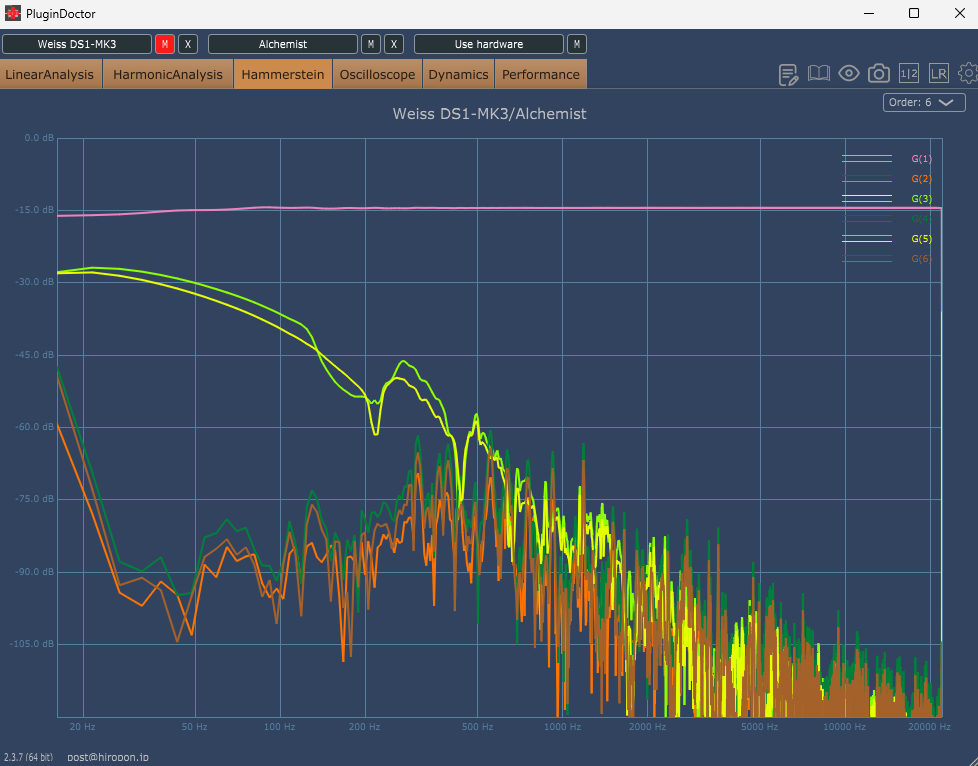This screenshot has height=766, width=978.
Task: Click the 100 Hz frequency label
Action: coord(279,727)
